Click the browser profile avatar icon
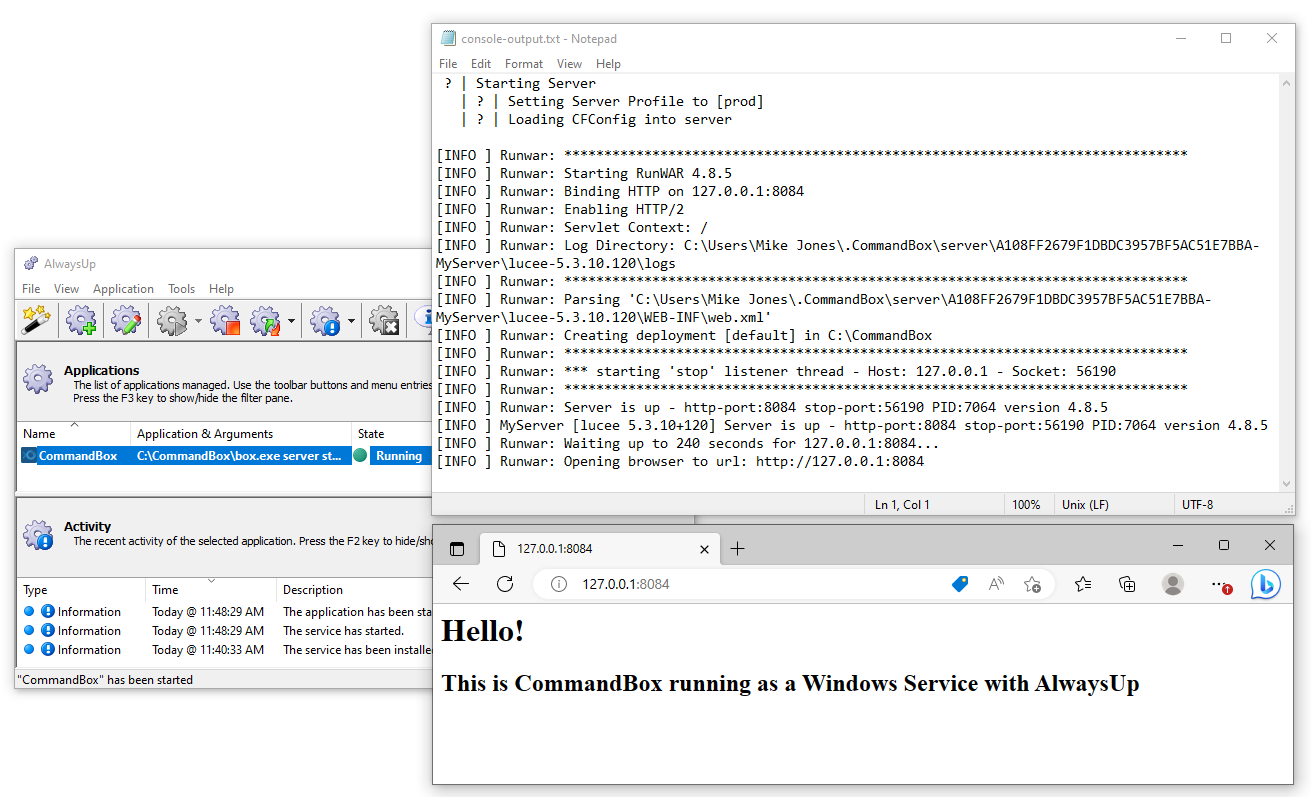 point(1173,584)
